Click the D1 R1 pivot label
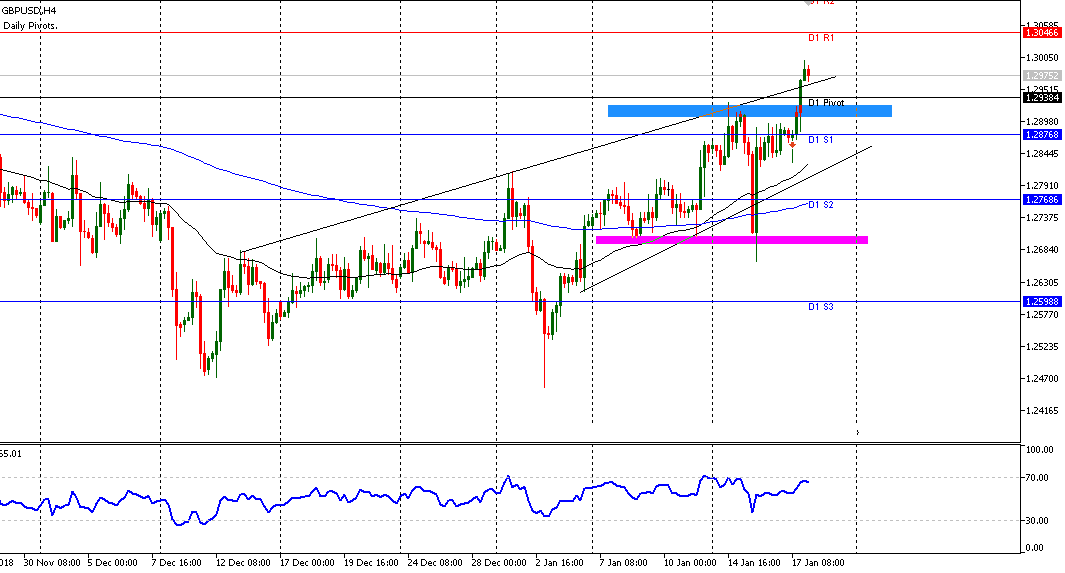1065x573 pixels. click(x=821, y=38)
